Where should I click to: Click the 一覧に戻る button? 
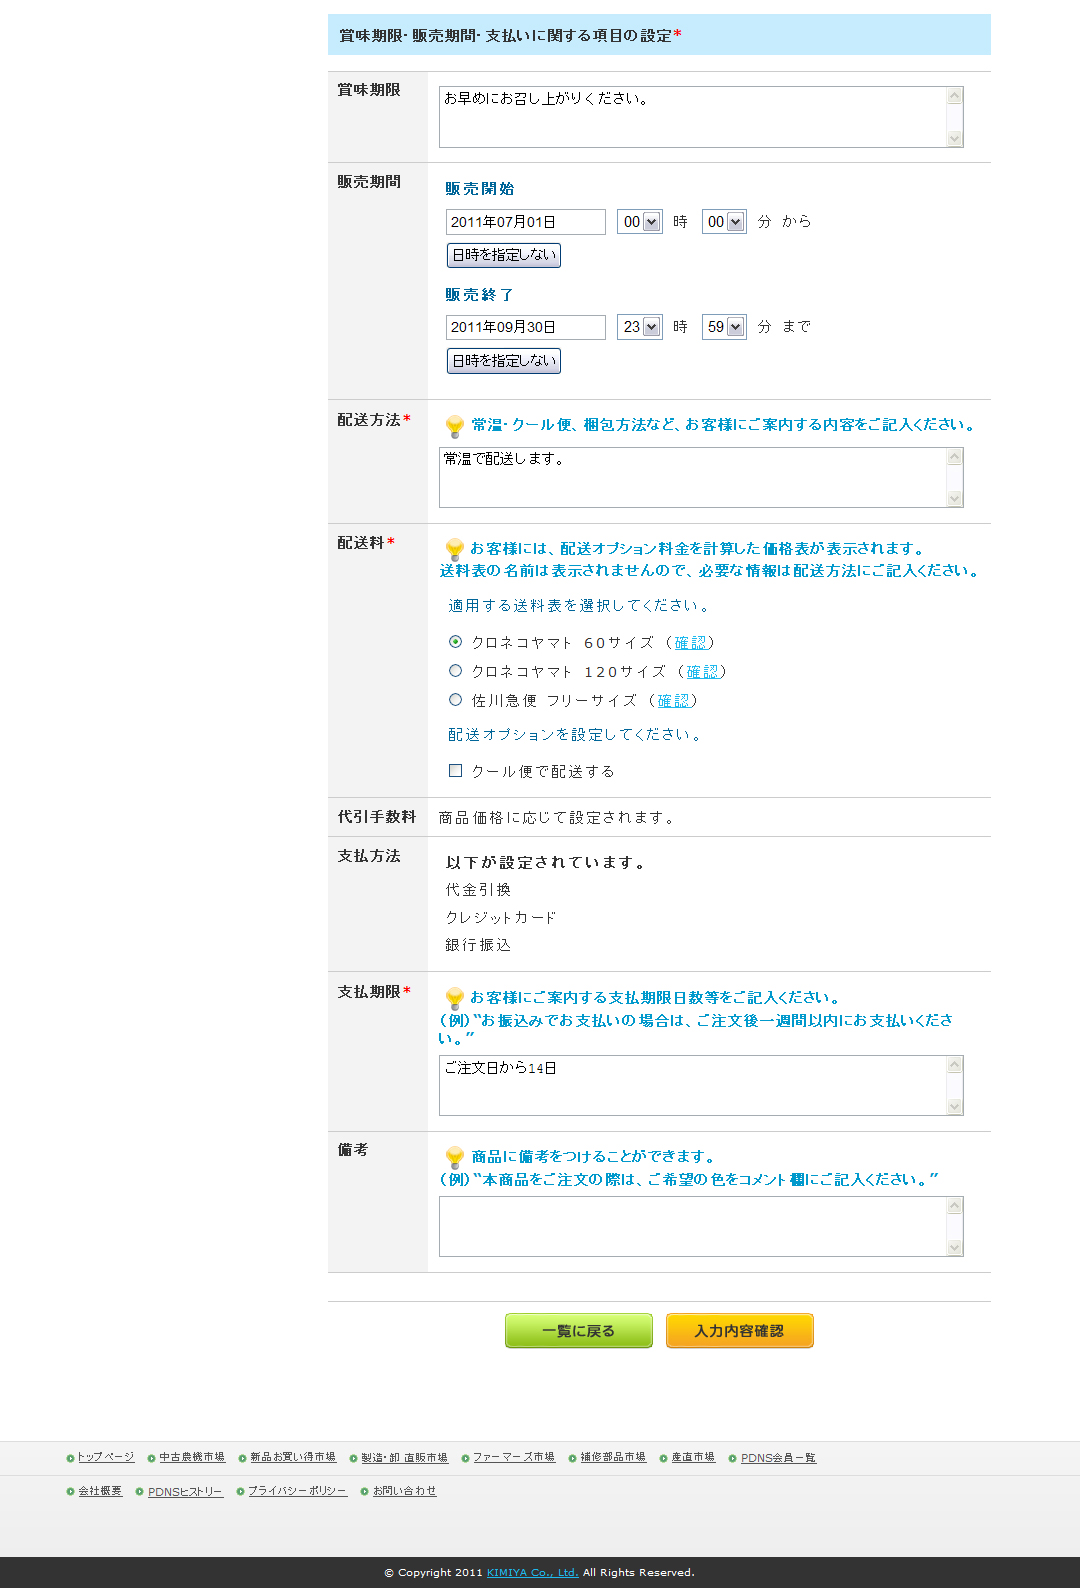coord(578,1331)
